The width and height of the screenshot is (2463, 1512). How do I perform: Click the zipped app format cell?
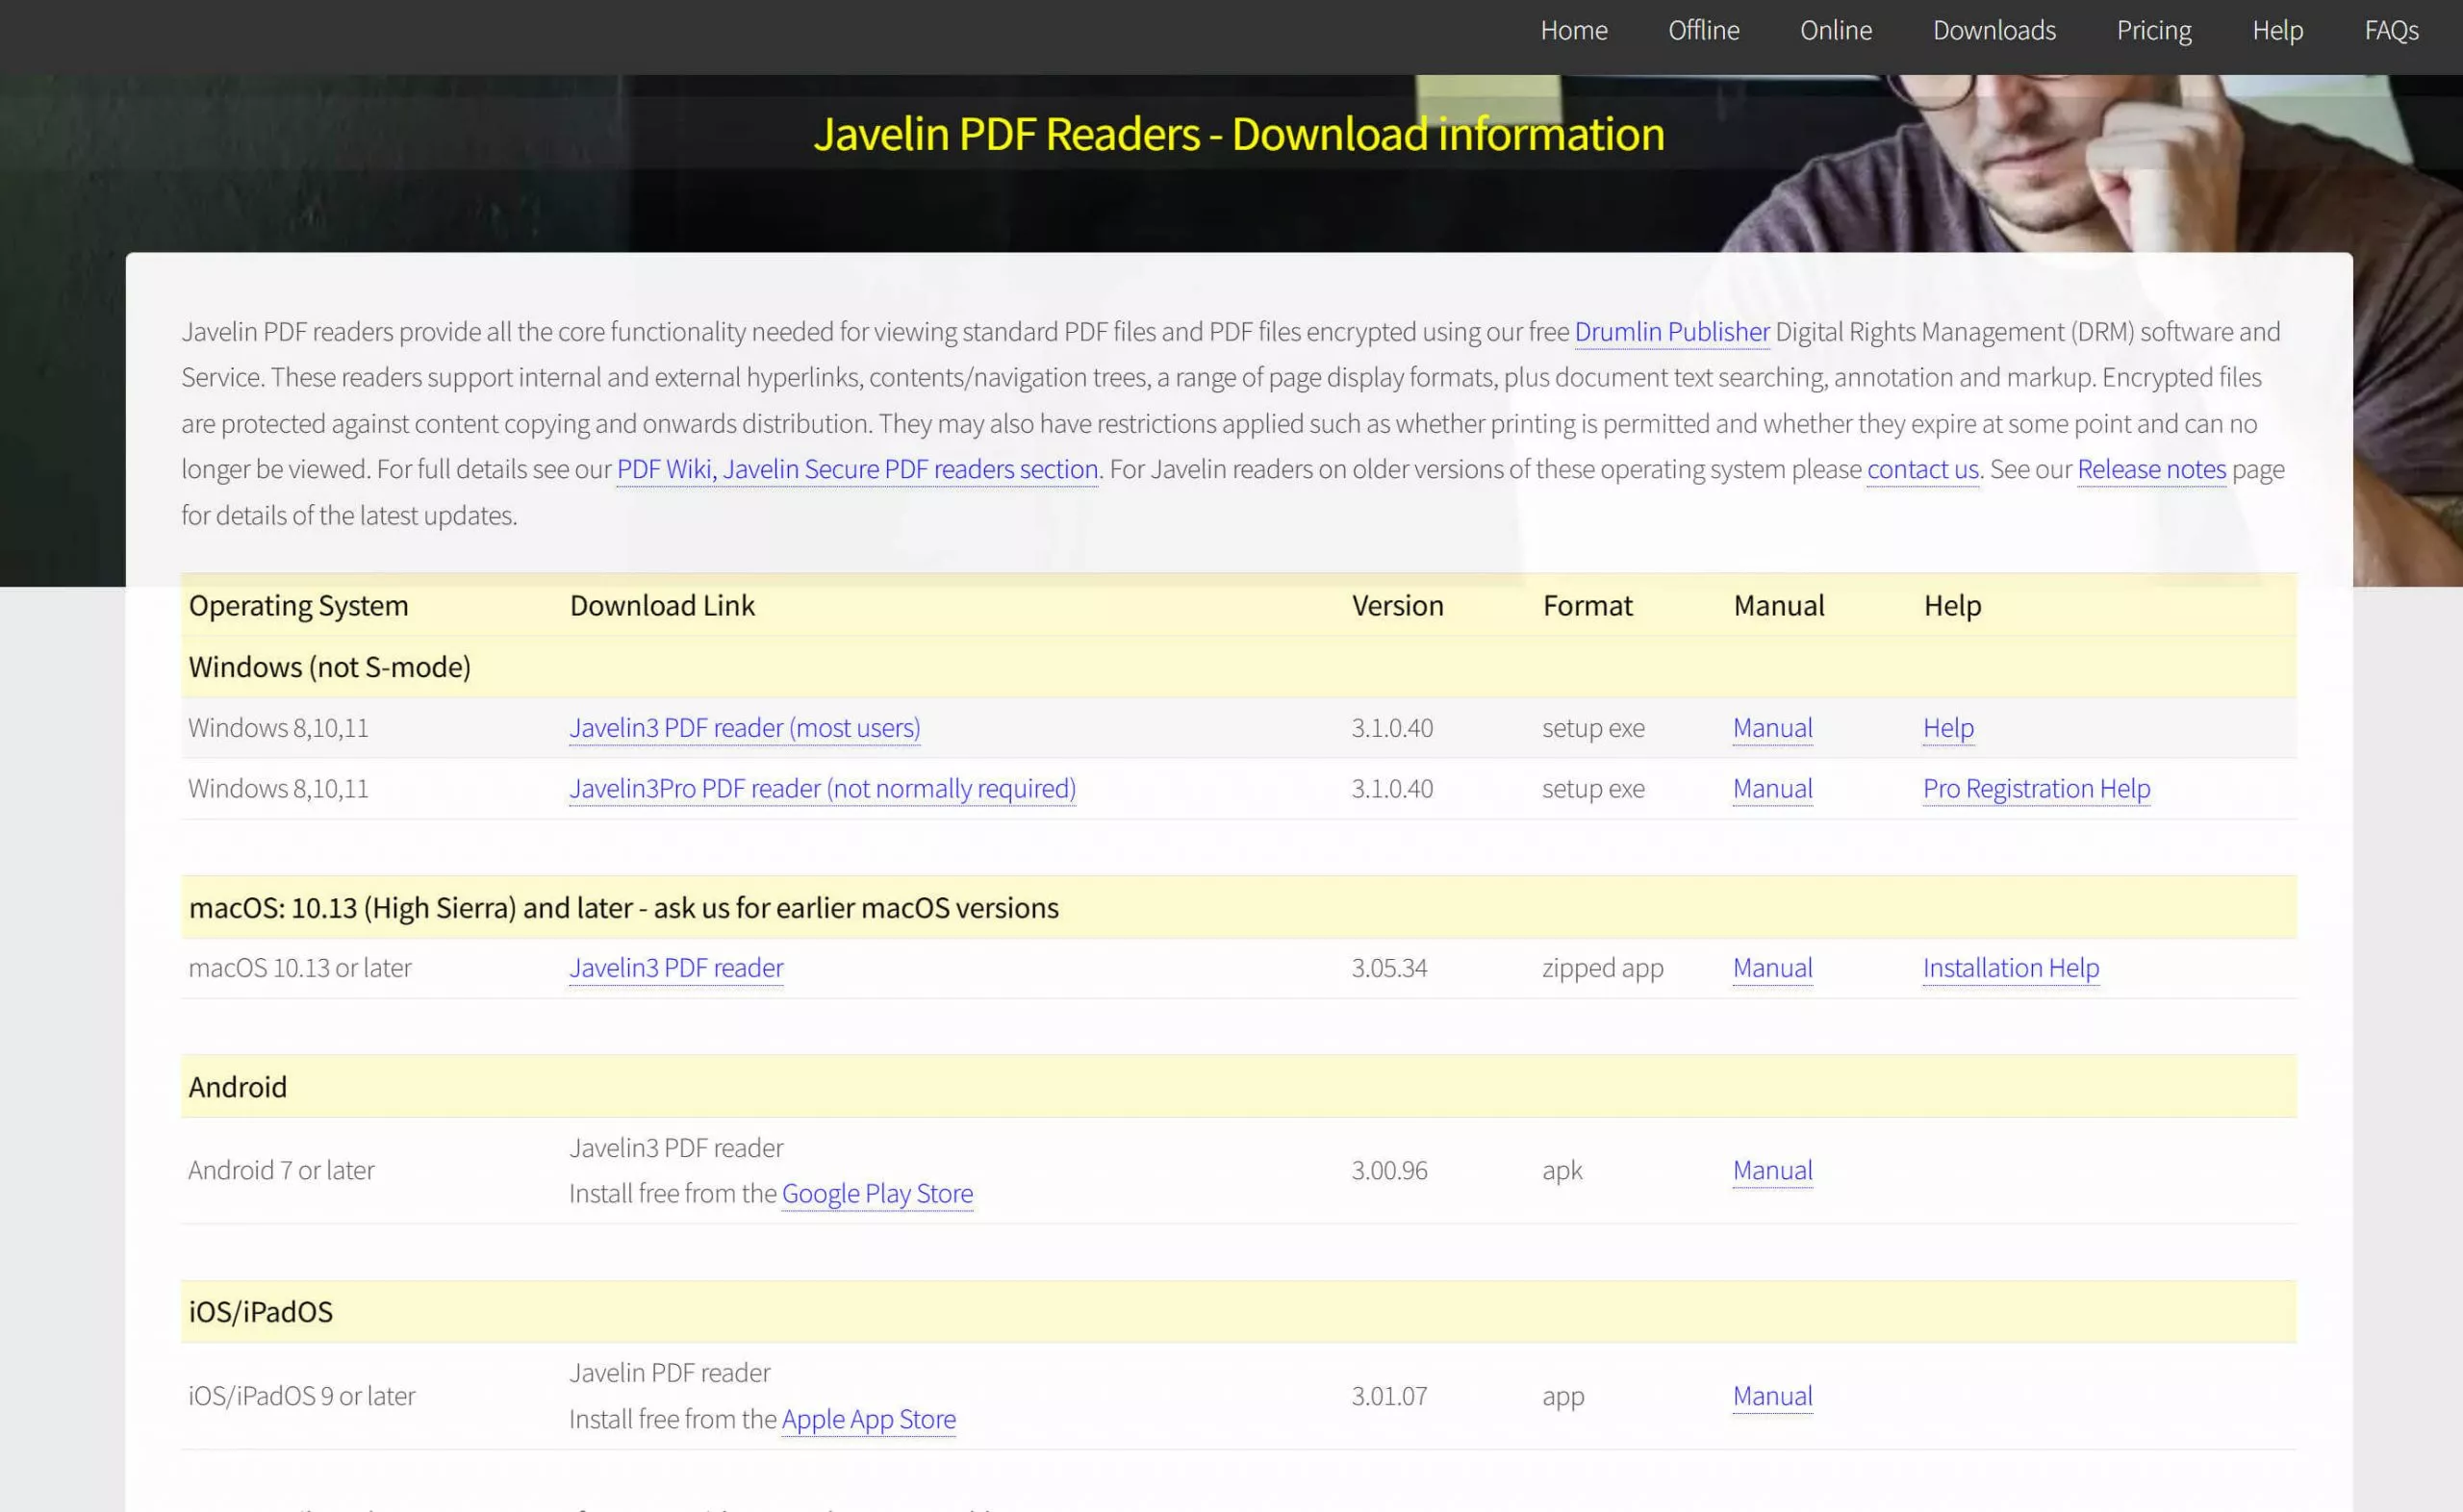tap(1602, 968)
